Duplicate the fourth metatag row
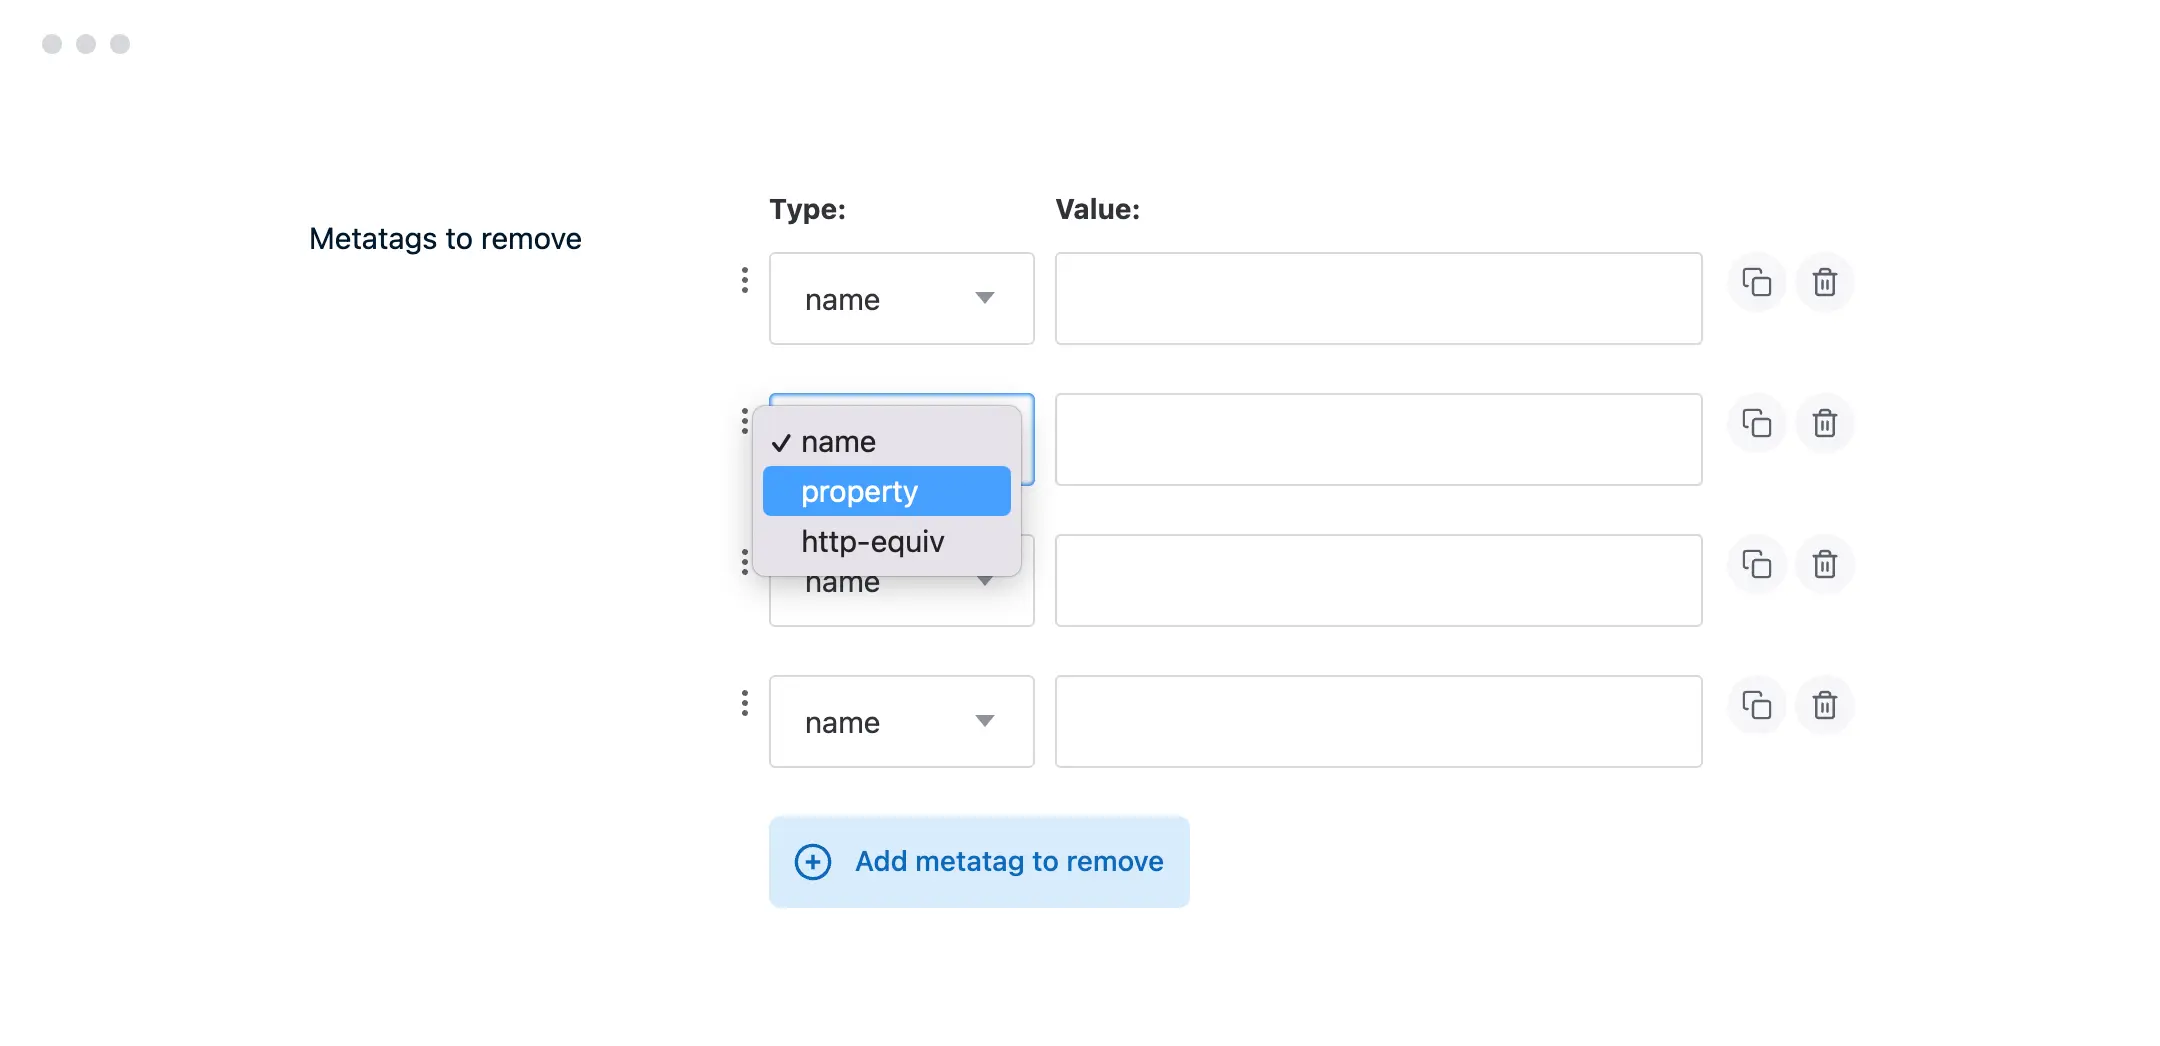2160x1046 pixels. point(1756,705)
